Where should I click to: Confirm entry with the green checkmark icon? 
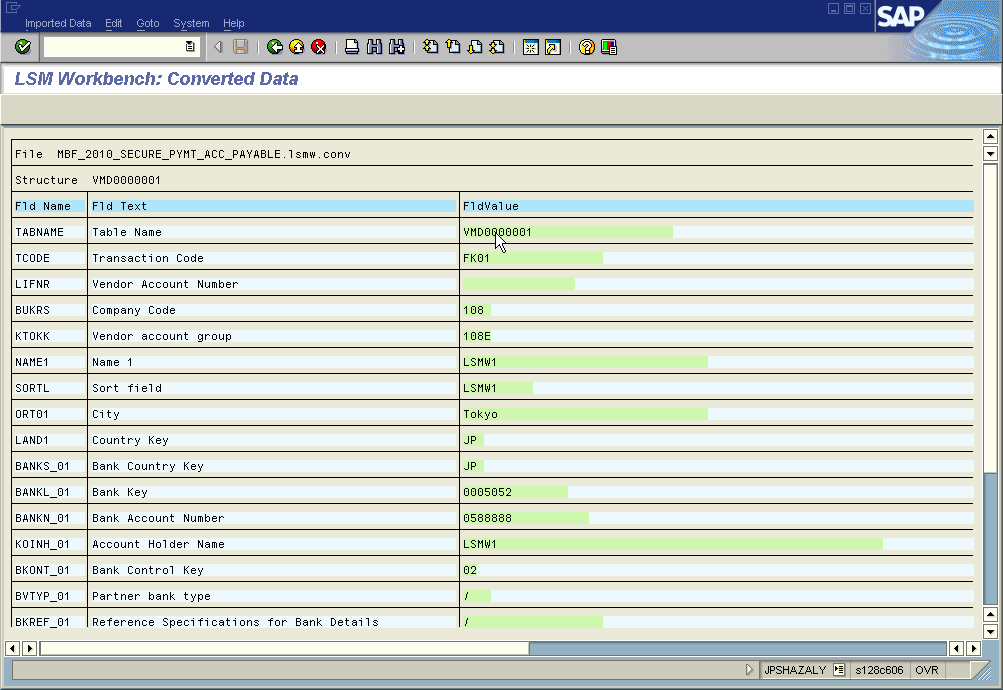(21, 46)
